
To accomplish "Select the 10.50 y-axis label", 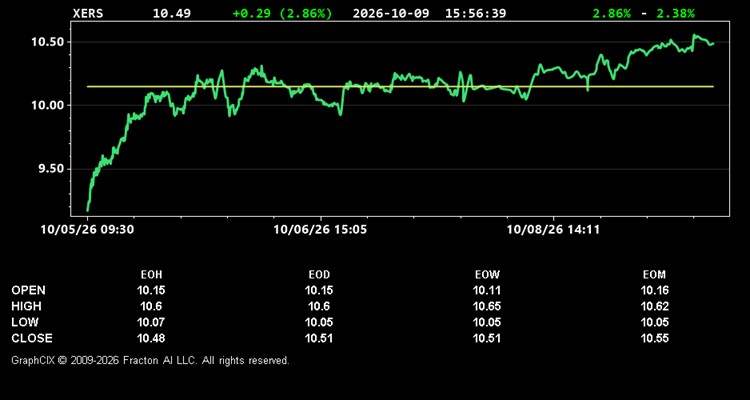I will 48,42.
